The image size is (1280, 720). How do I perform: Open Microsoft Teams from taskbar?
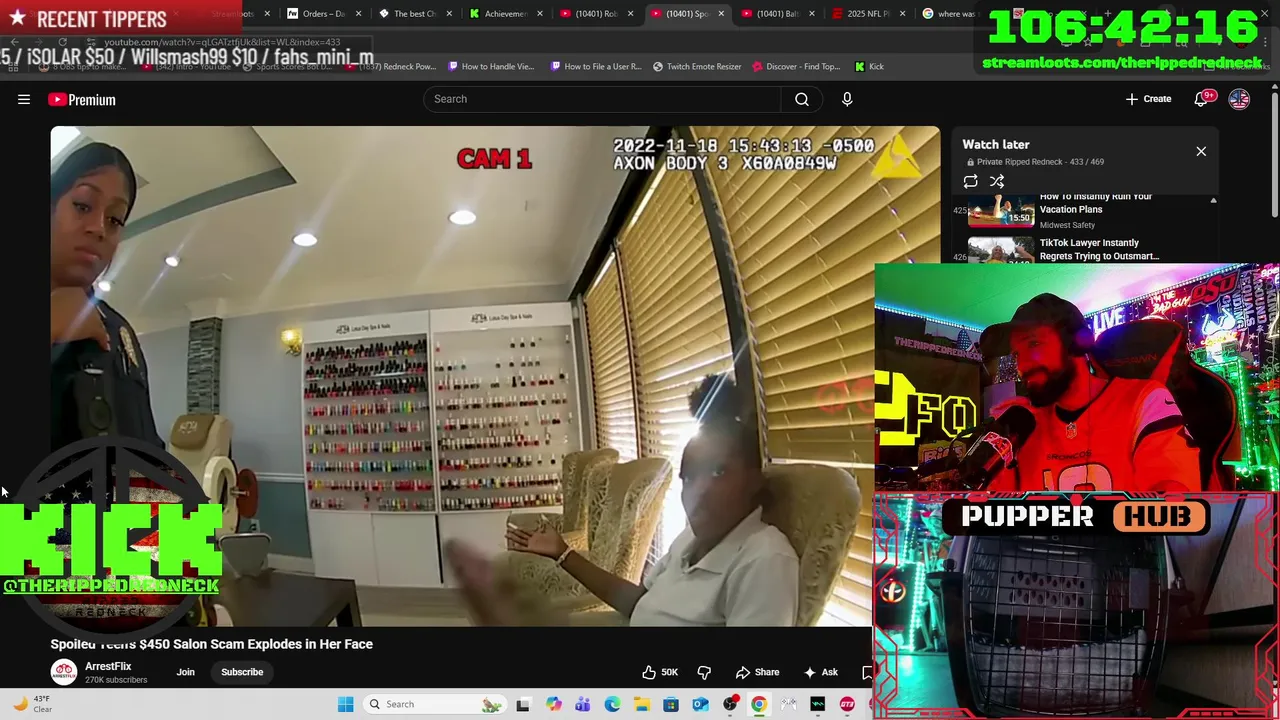coord(583,704)
